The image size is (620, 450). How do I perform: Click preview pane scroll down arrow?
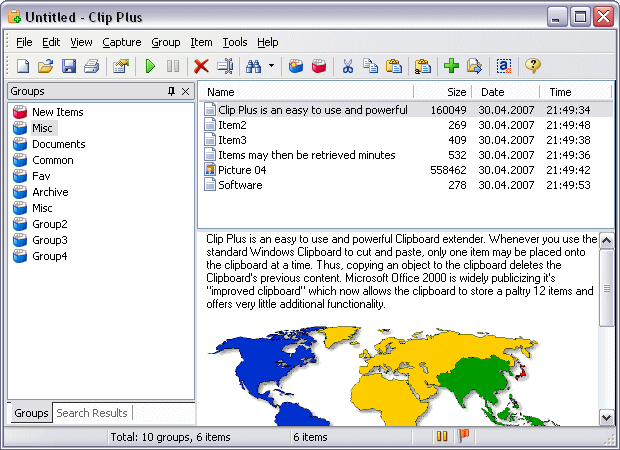click(607, 417)
